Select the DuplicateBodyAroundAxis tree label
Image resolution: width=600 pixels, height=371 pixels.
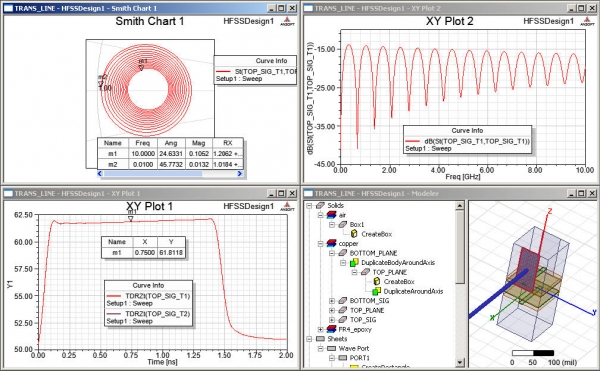(398, 263)
